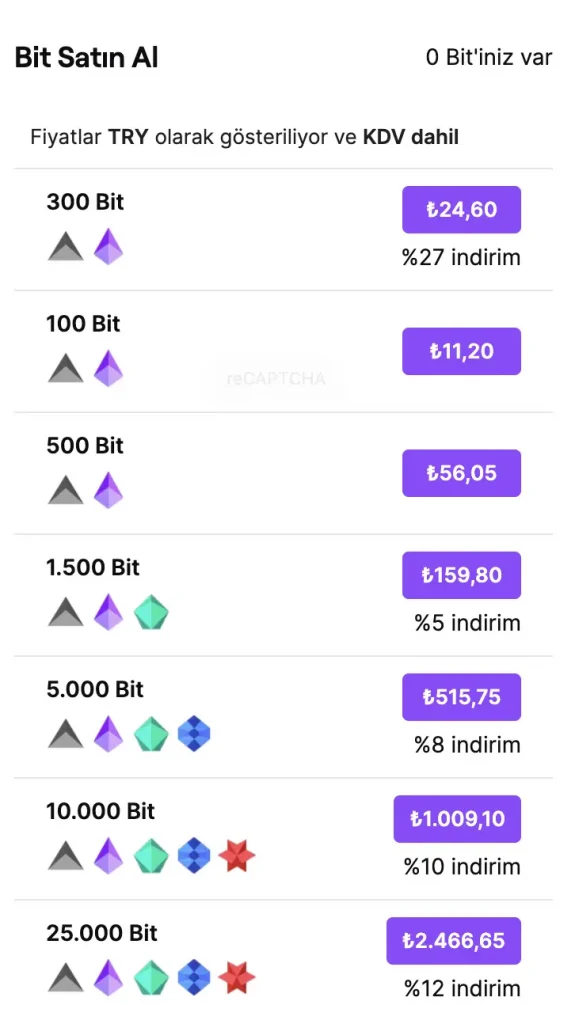Click the purple gem in 500 Bit row
Image resolution: width=575 pixels, height=1024 pixels.
pos(108,490)
